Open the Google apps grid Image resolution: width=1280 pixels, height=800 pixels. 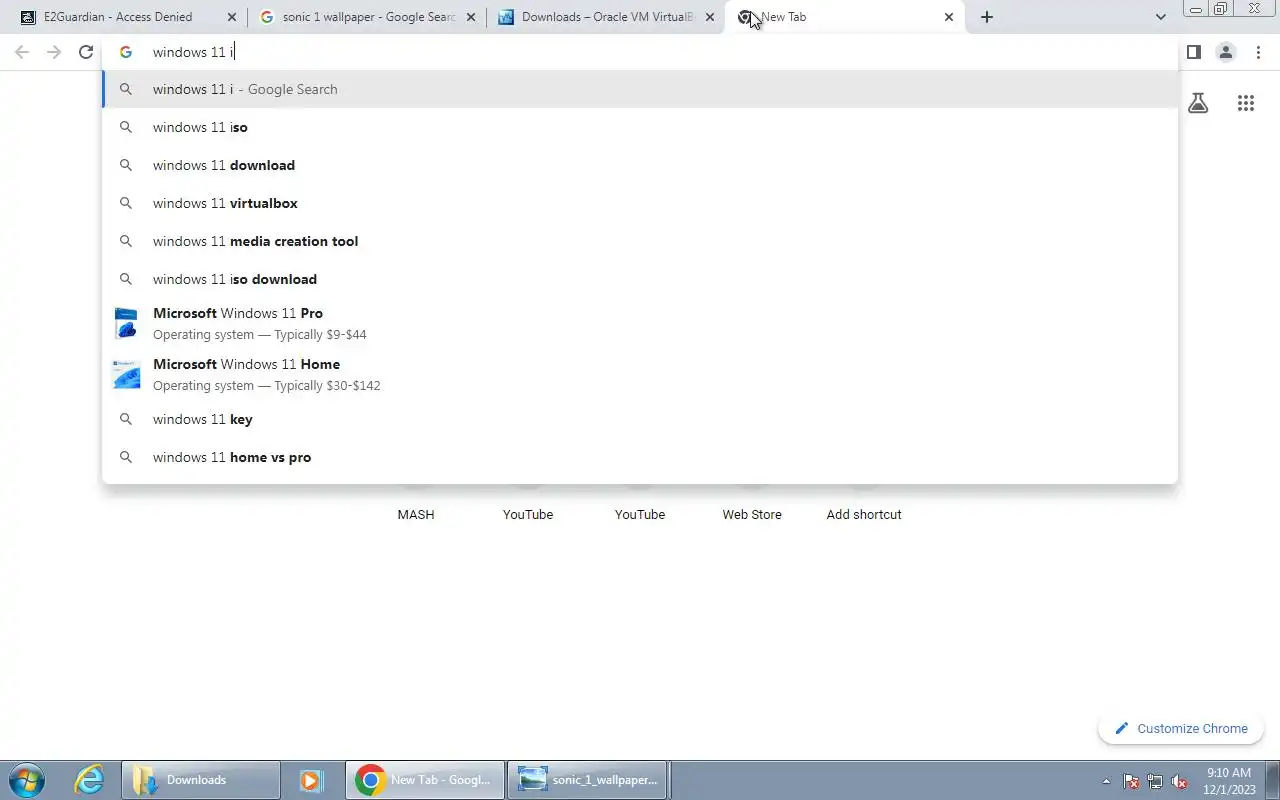1246,103
